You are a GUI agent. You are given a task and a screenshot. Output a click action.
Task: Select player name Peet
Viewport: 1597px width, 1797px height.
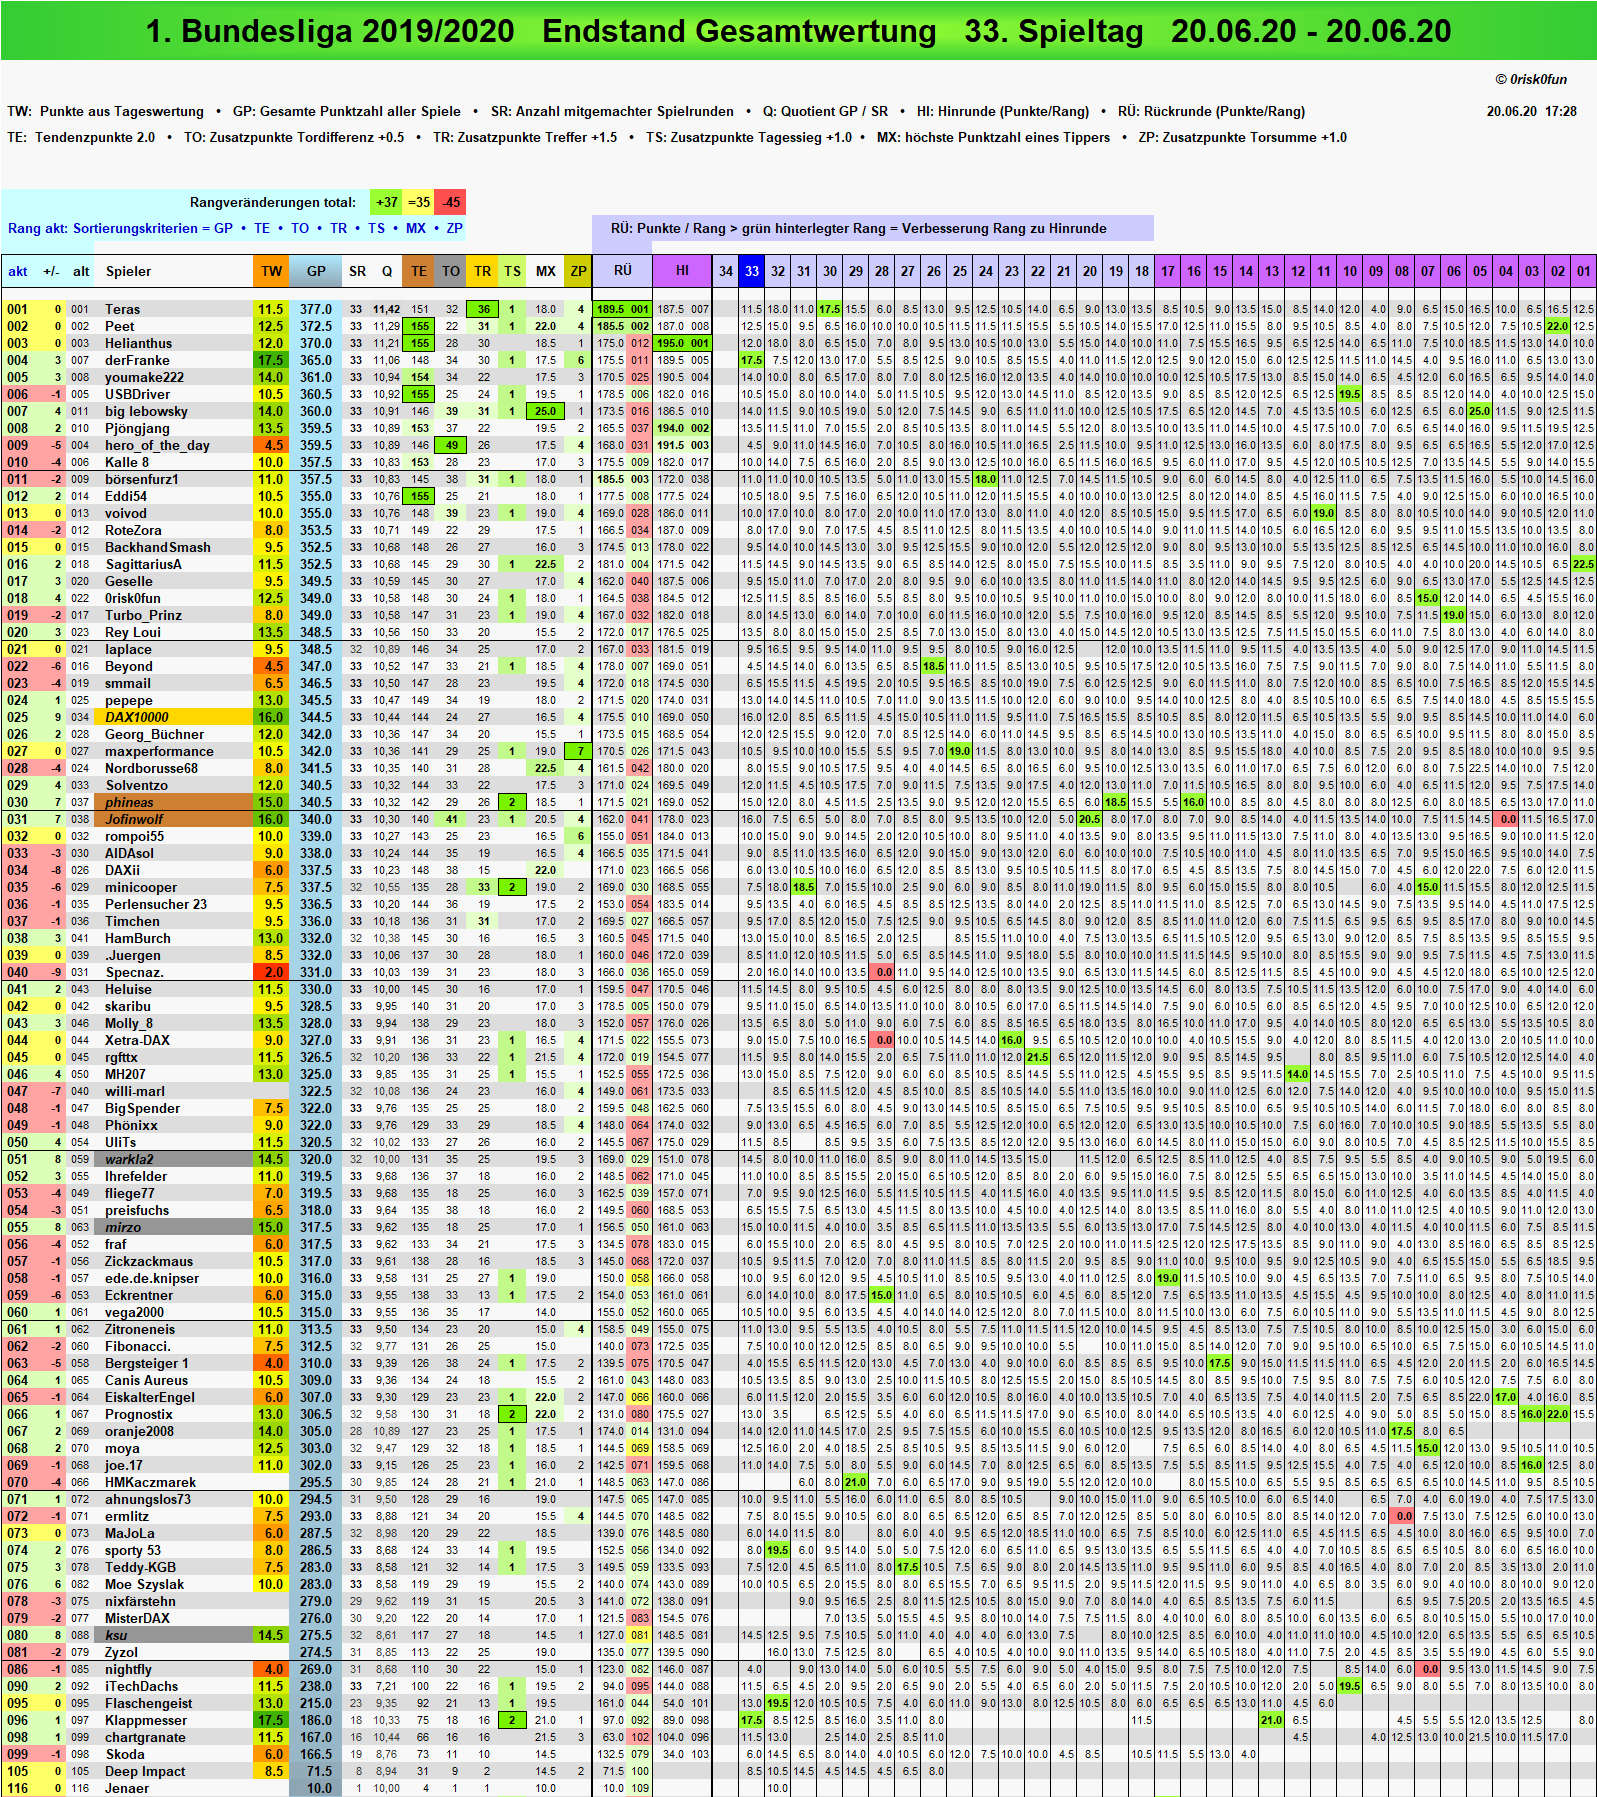tap(119, 327)
